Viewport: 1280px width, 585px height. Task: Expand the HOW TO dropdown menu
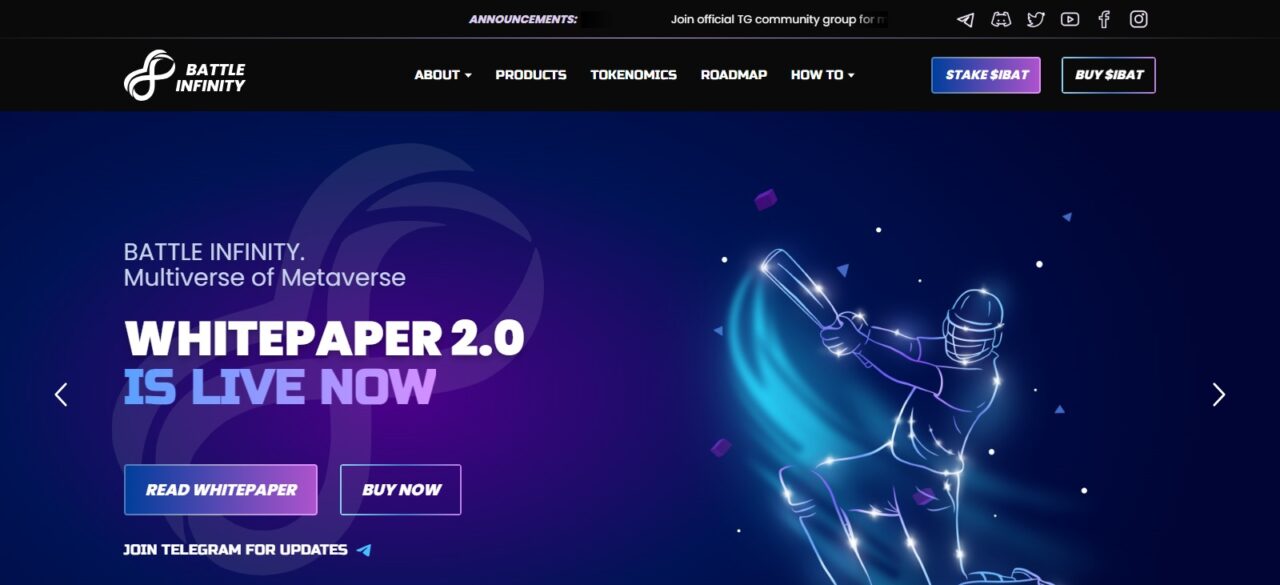pos(822,75)
